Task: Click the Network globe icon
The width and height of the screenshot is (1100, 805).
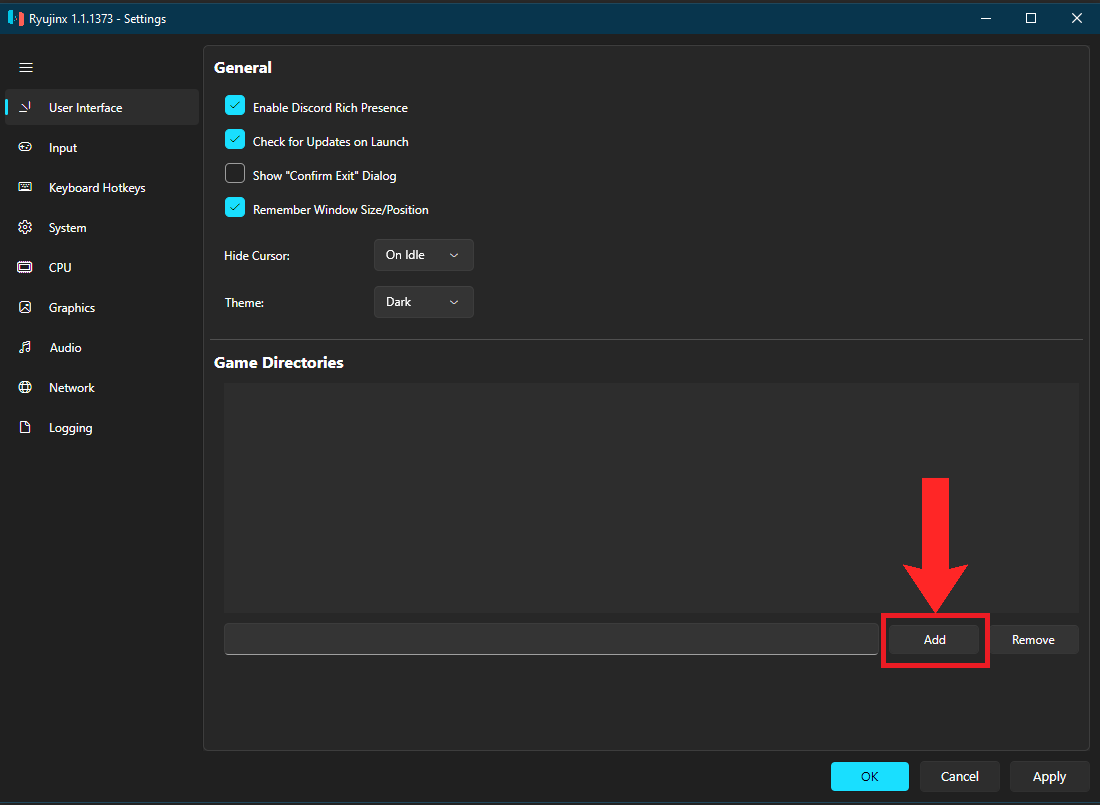Action: (x=25, y=387)
